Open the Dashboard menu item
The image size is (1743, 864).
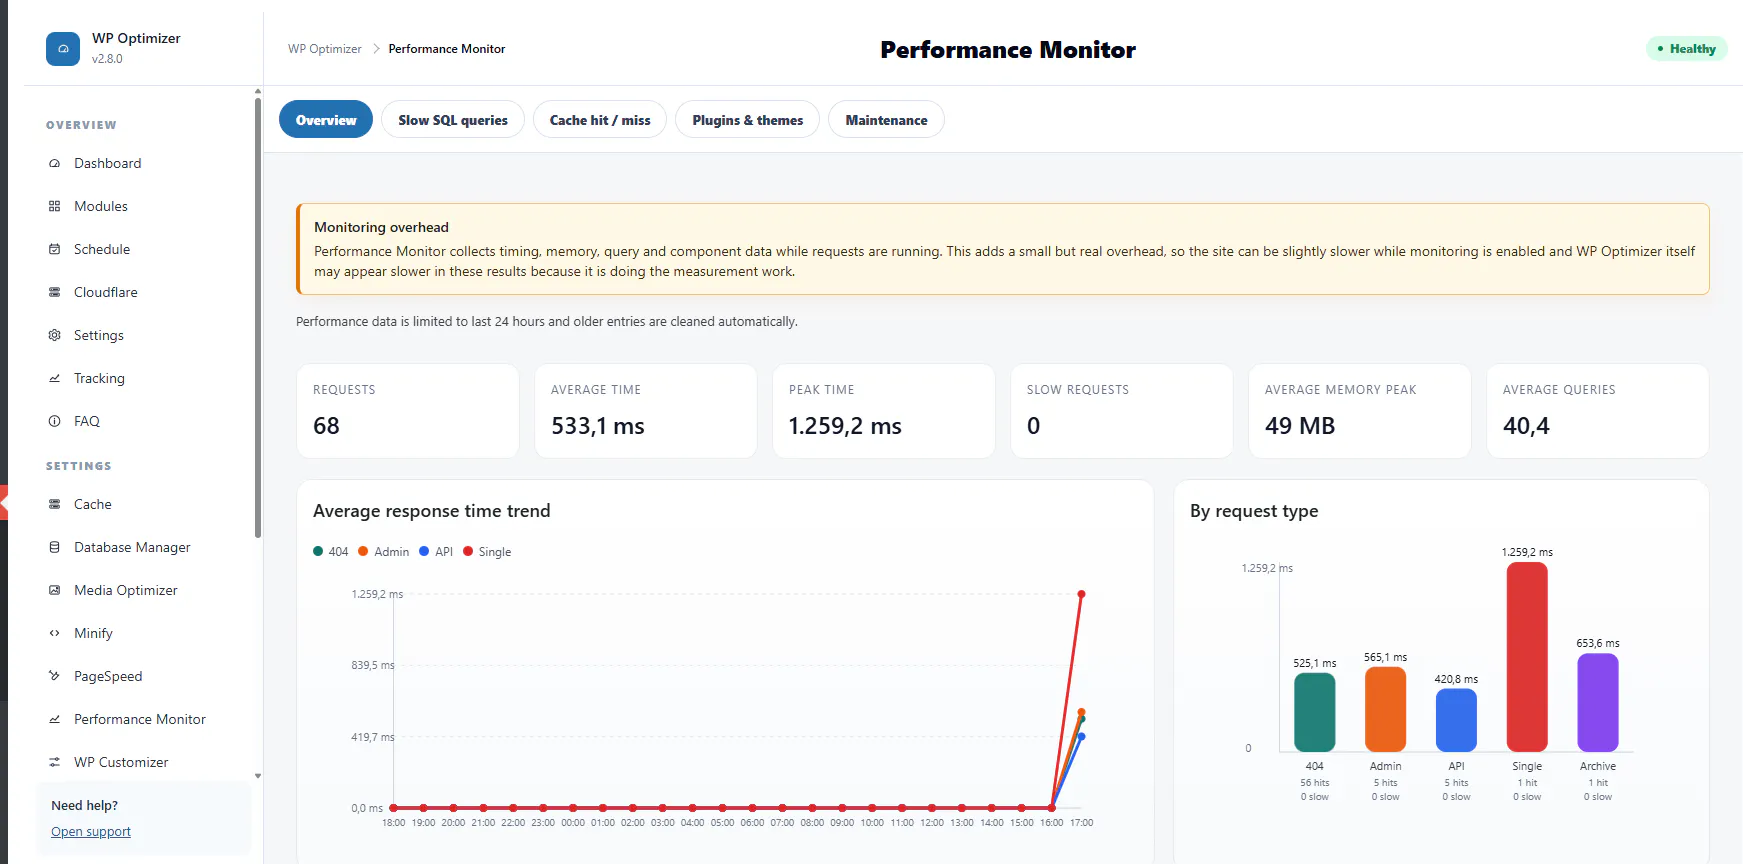click(x=107, y=163)
